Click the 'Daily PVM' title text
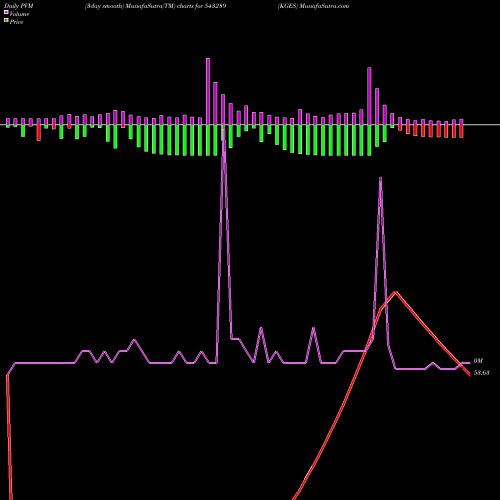 point(19,6)
